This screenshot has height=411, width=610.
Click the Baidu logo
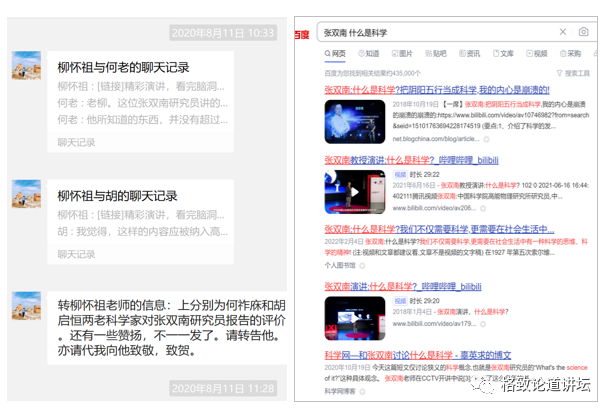point(302,35)
